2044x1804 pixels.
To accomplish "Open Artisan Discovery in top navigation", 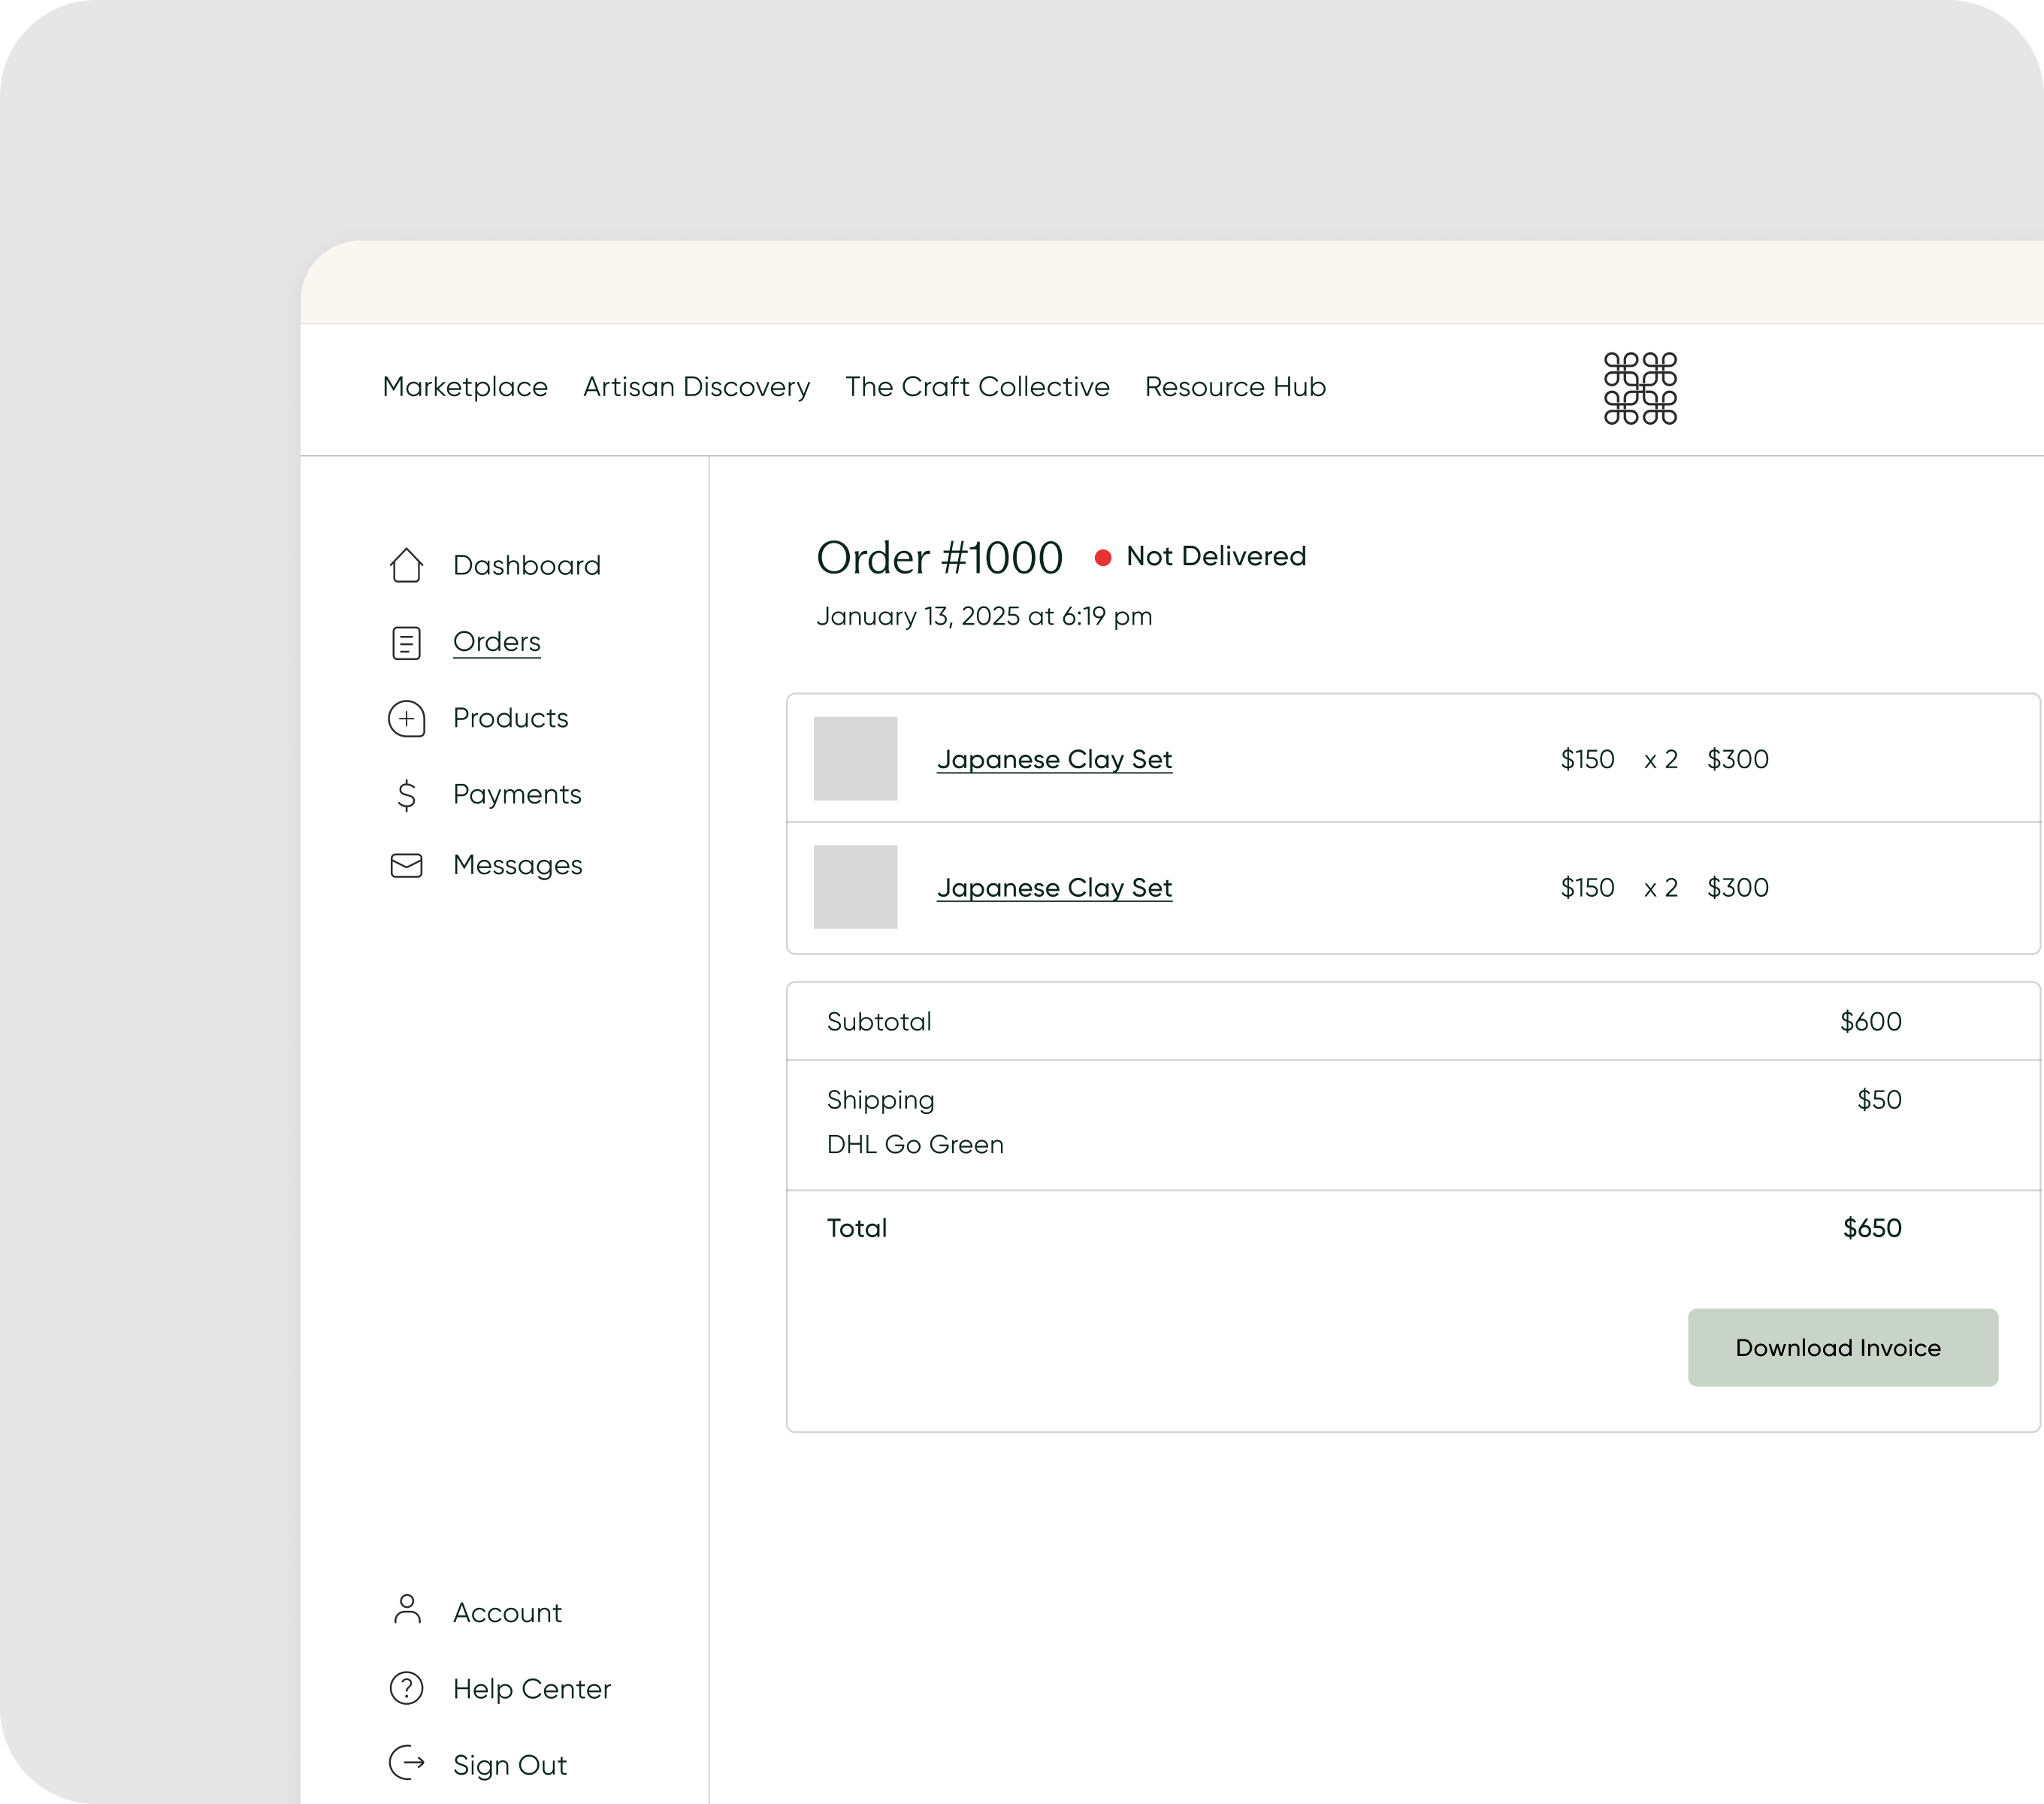I will point(697,387).
